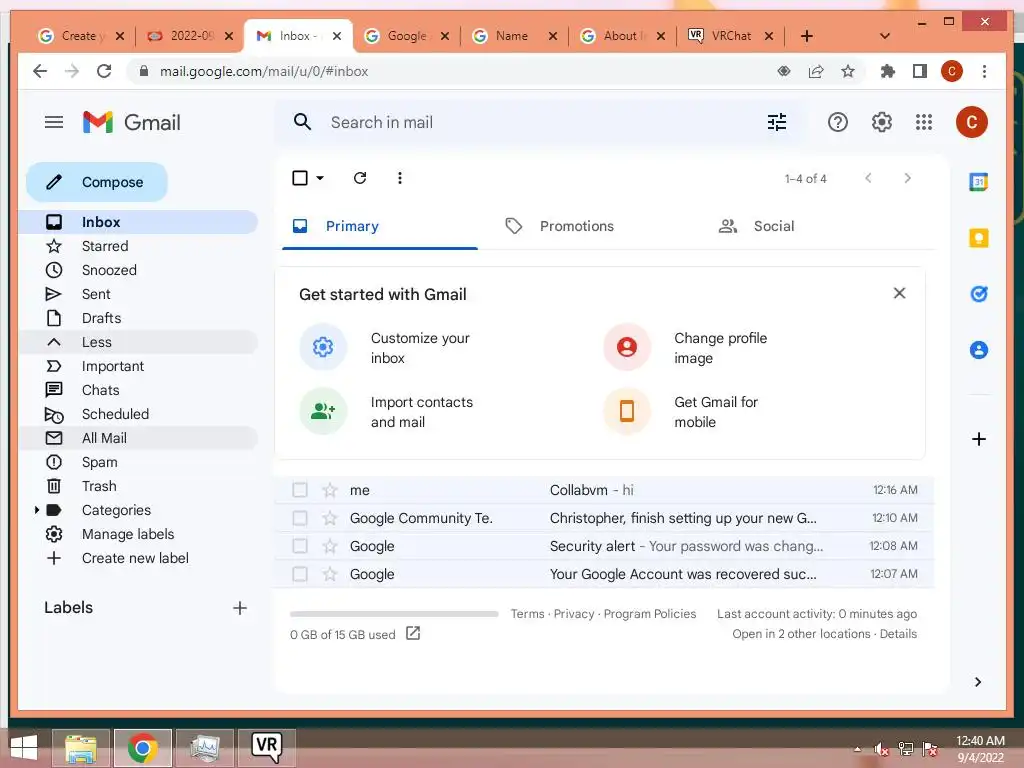Screen dimensions: 1024x768
Task: Bookmark this page with star icon
Action: [x=848, y=71]
